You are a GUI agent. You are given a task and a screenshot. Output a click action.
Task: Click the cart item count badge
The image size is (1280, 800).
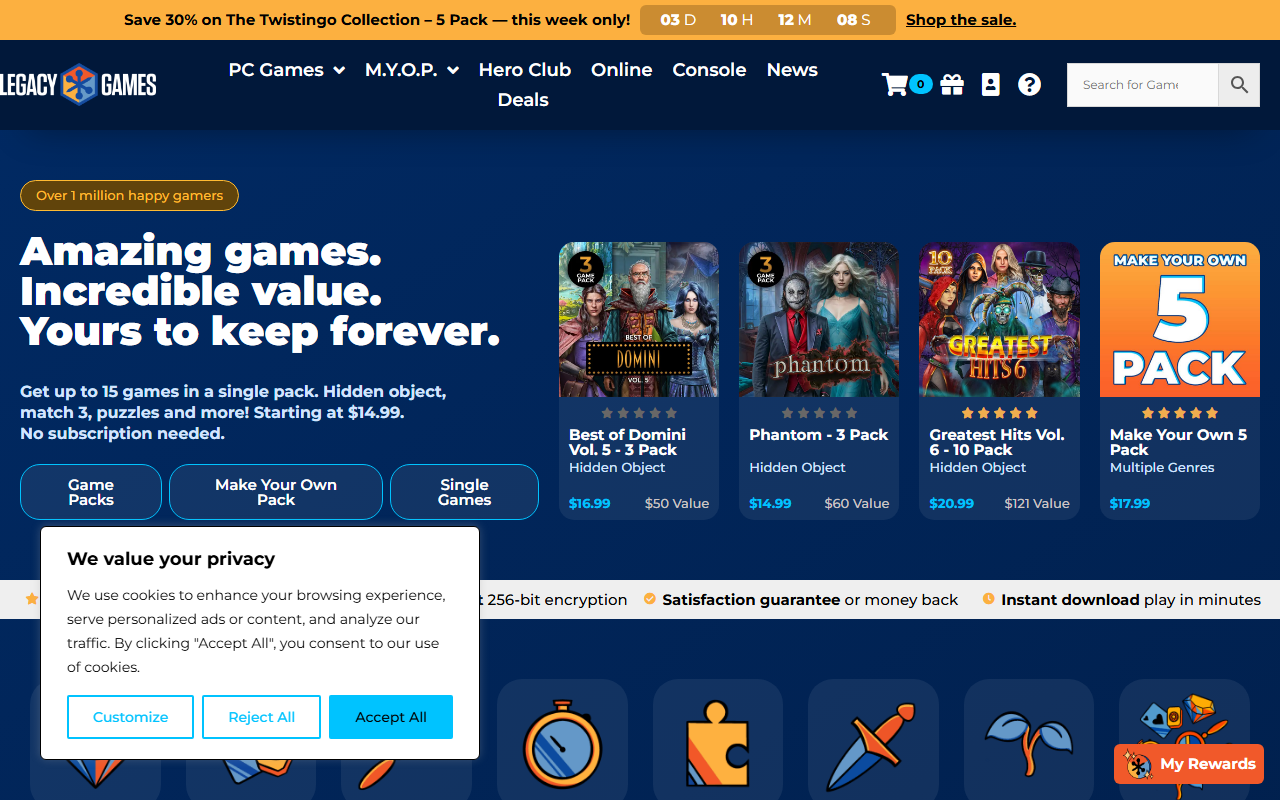(x=921, y=85)
